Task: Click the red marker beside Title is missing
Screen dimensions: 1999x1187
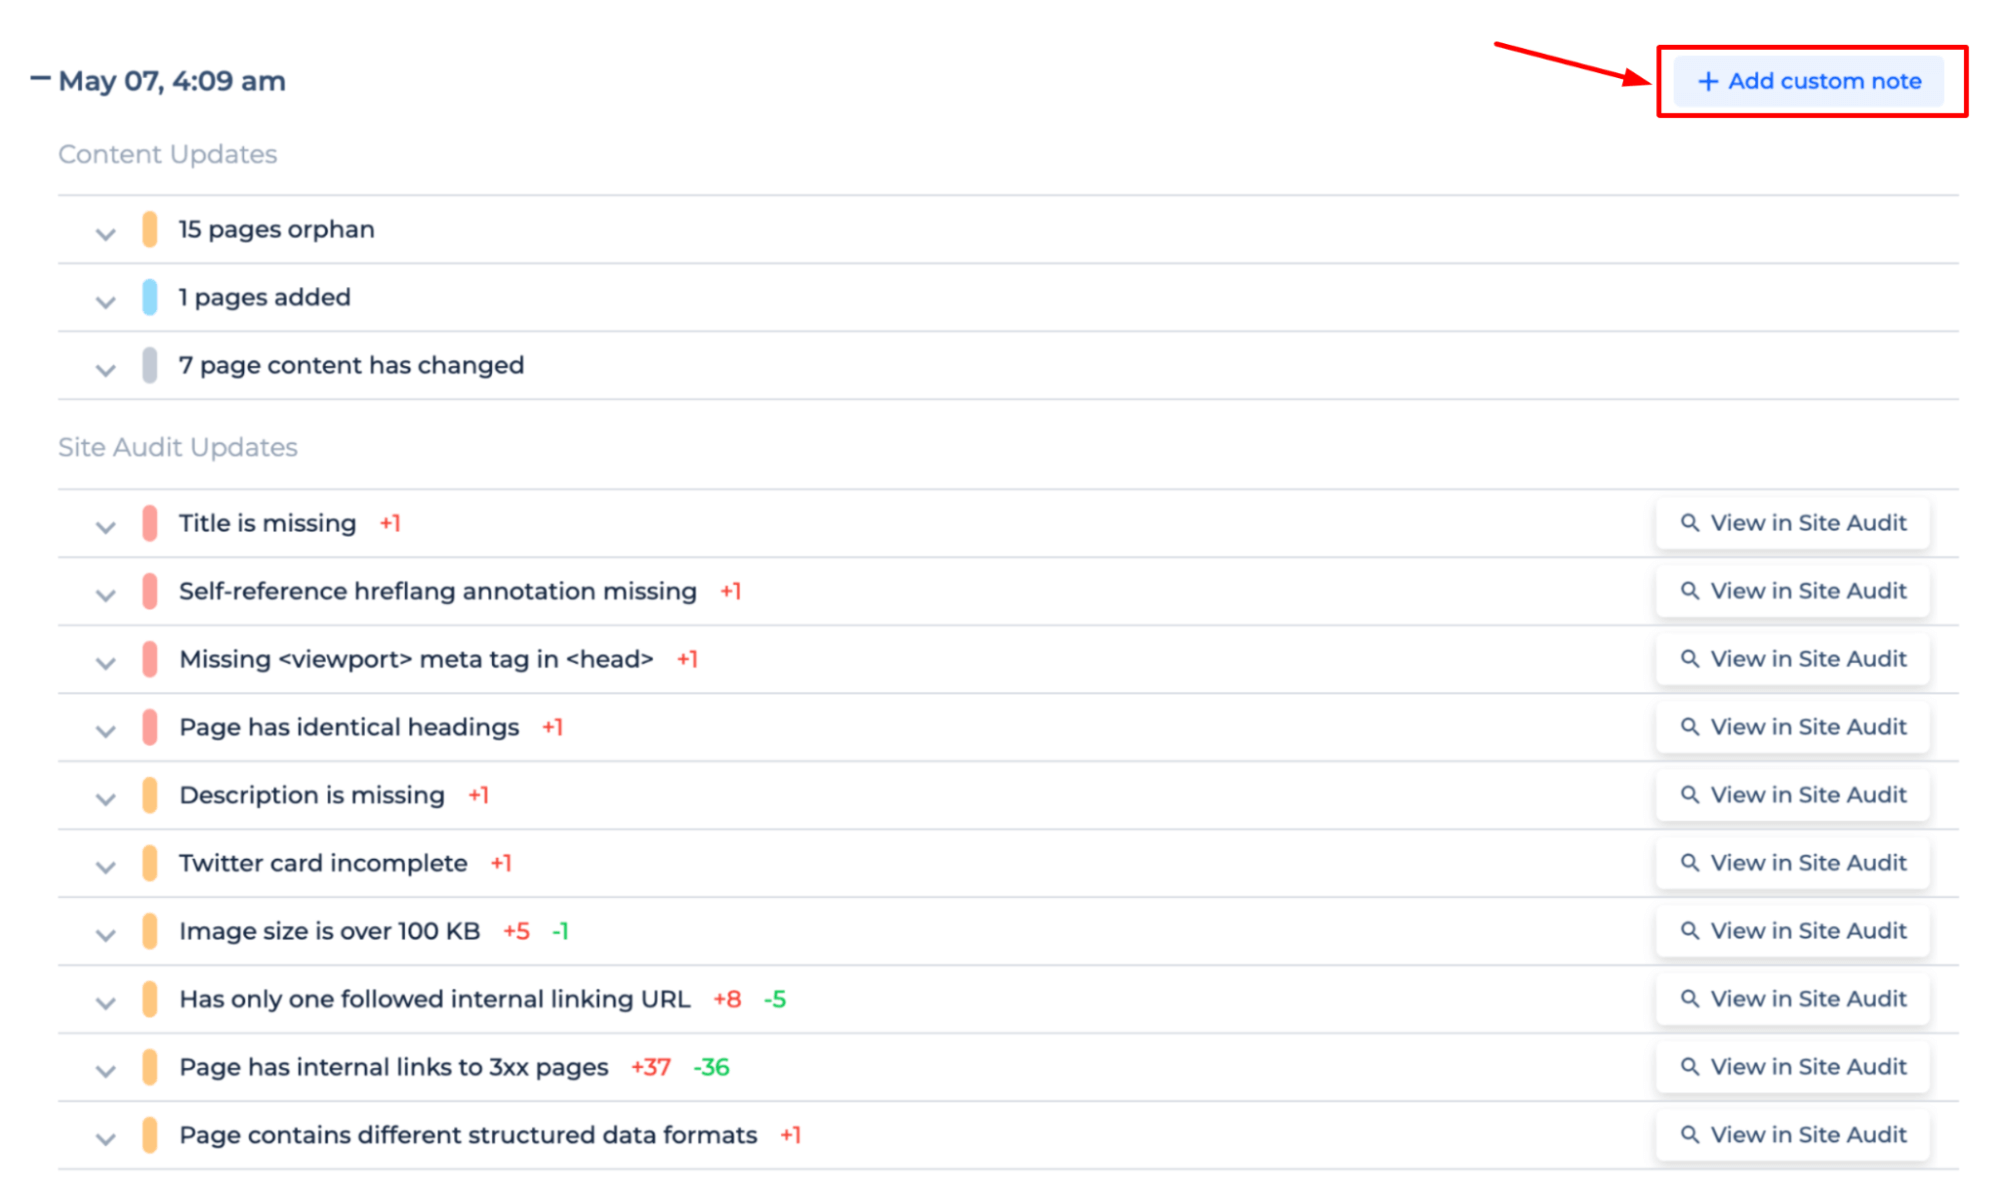Action: click(150, 523)
